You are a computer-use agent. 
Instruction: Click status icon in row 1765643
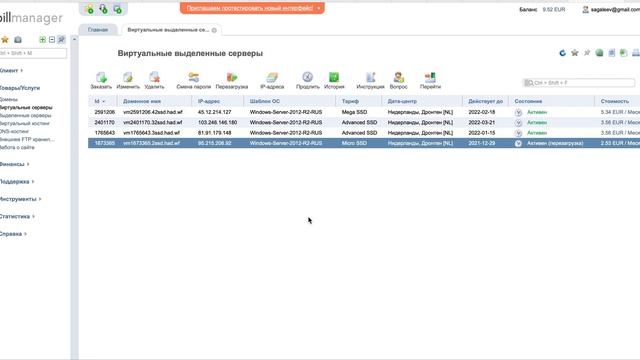(x=518, y=133)
